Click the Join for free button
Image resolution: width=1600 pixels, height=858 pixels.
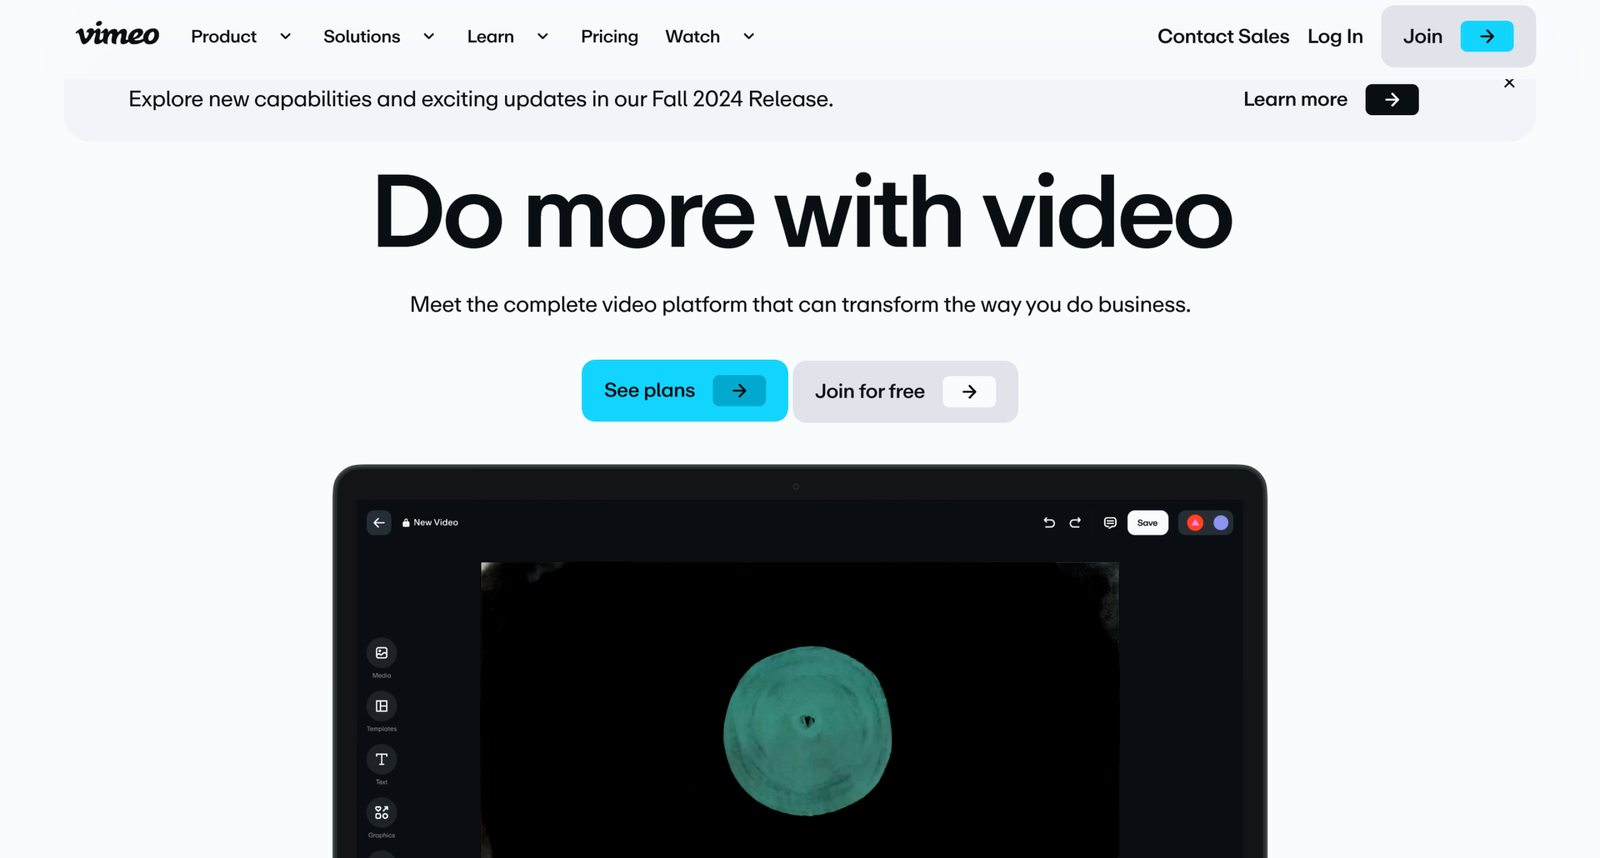(x=906, y=392)
